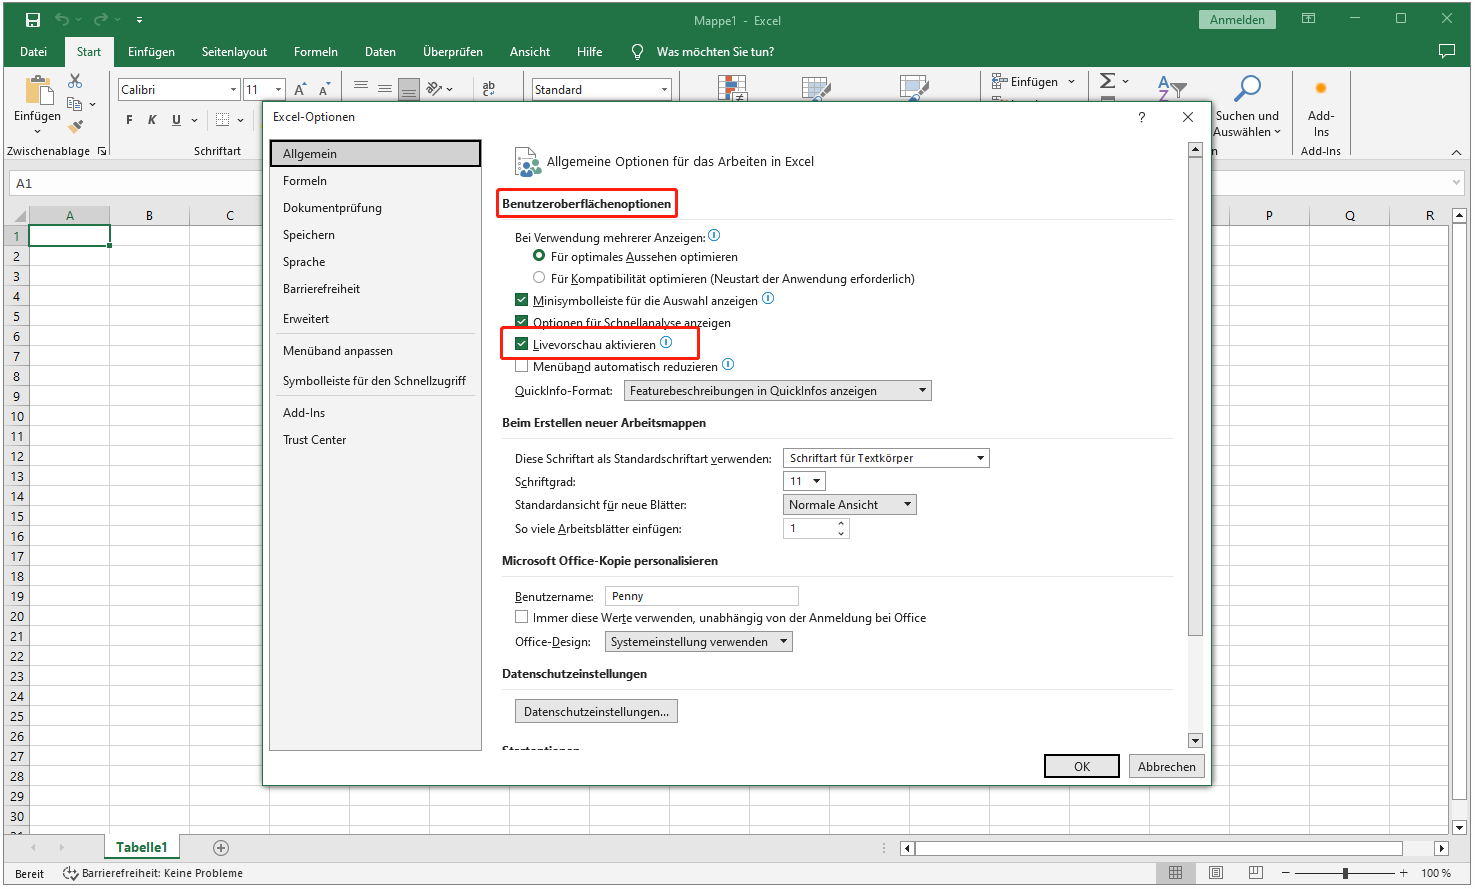Screen dimensions: 1475x889
Task: Click the Copy icon in clipboard group
Action: [x=74, y=104]
